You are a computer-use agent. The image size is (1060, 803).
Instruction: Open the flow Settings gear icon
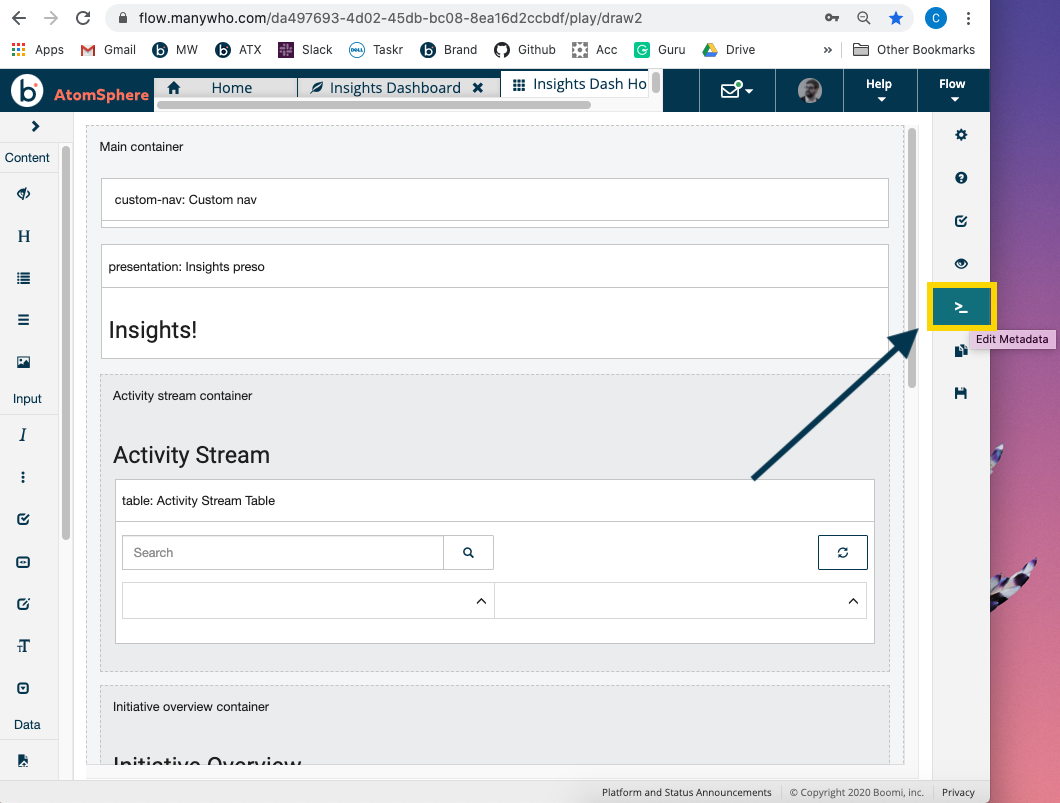[x=960, y=134]
